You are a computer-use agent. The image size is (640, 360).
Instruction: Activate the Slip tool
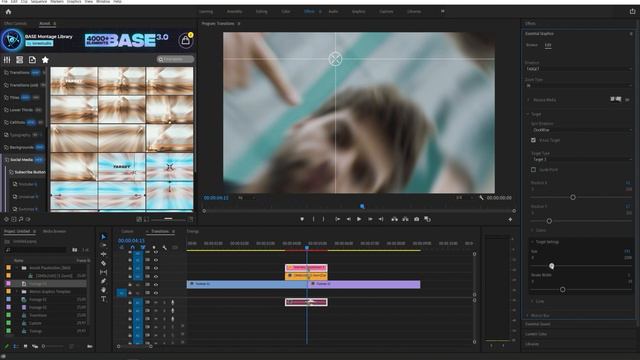[x=104, y=272]
